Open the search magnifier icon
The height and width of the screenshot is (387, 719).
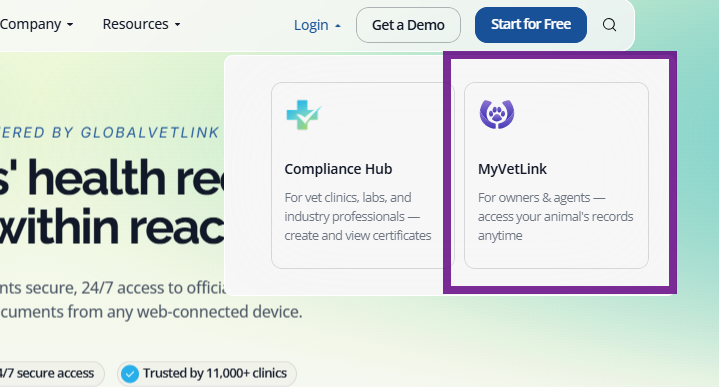coord(609,25)
